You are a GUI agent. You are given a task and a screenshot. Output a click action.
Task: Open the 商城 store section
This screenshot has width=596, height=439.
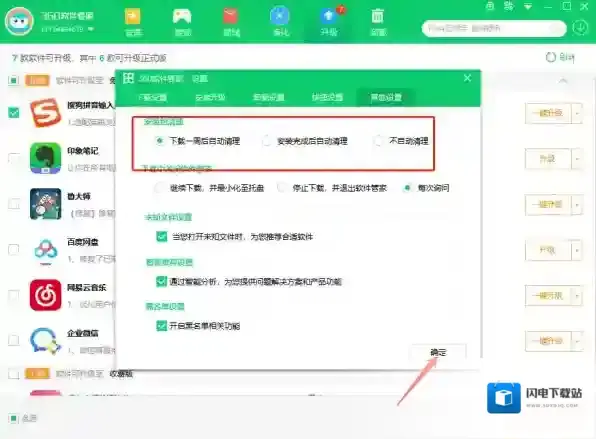pos(231,22)
